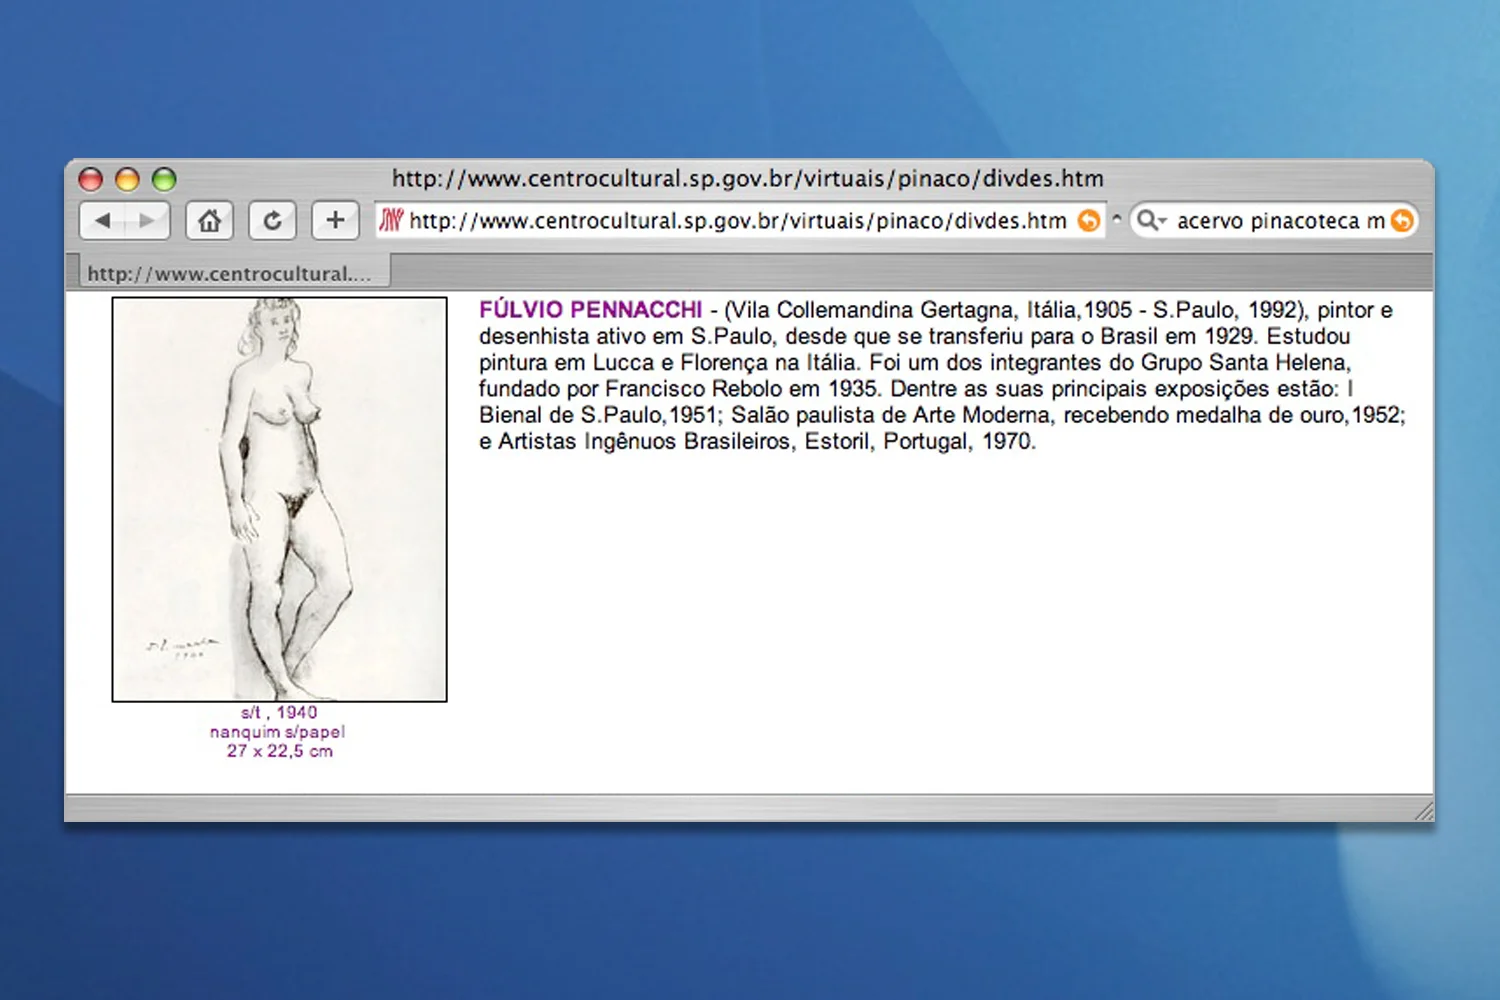Click orange snapback arrow in search field
1500x1000 pixels.
pos(1402,220)
